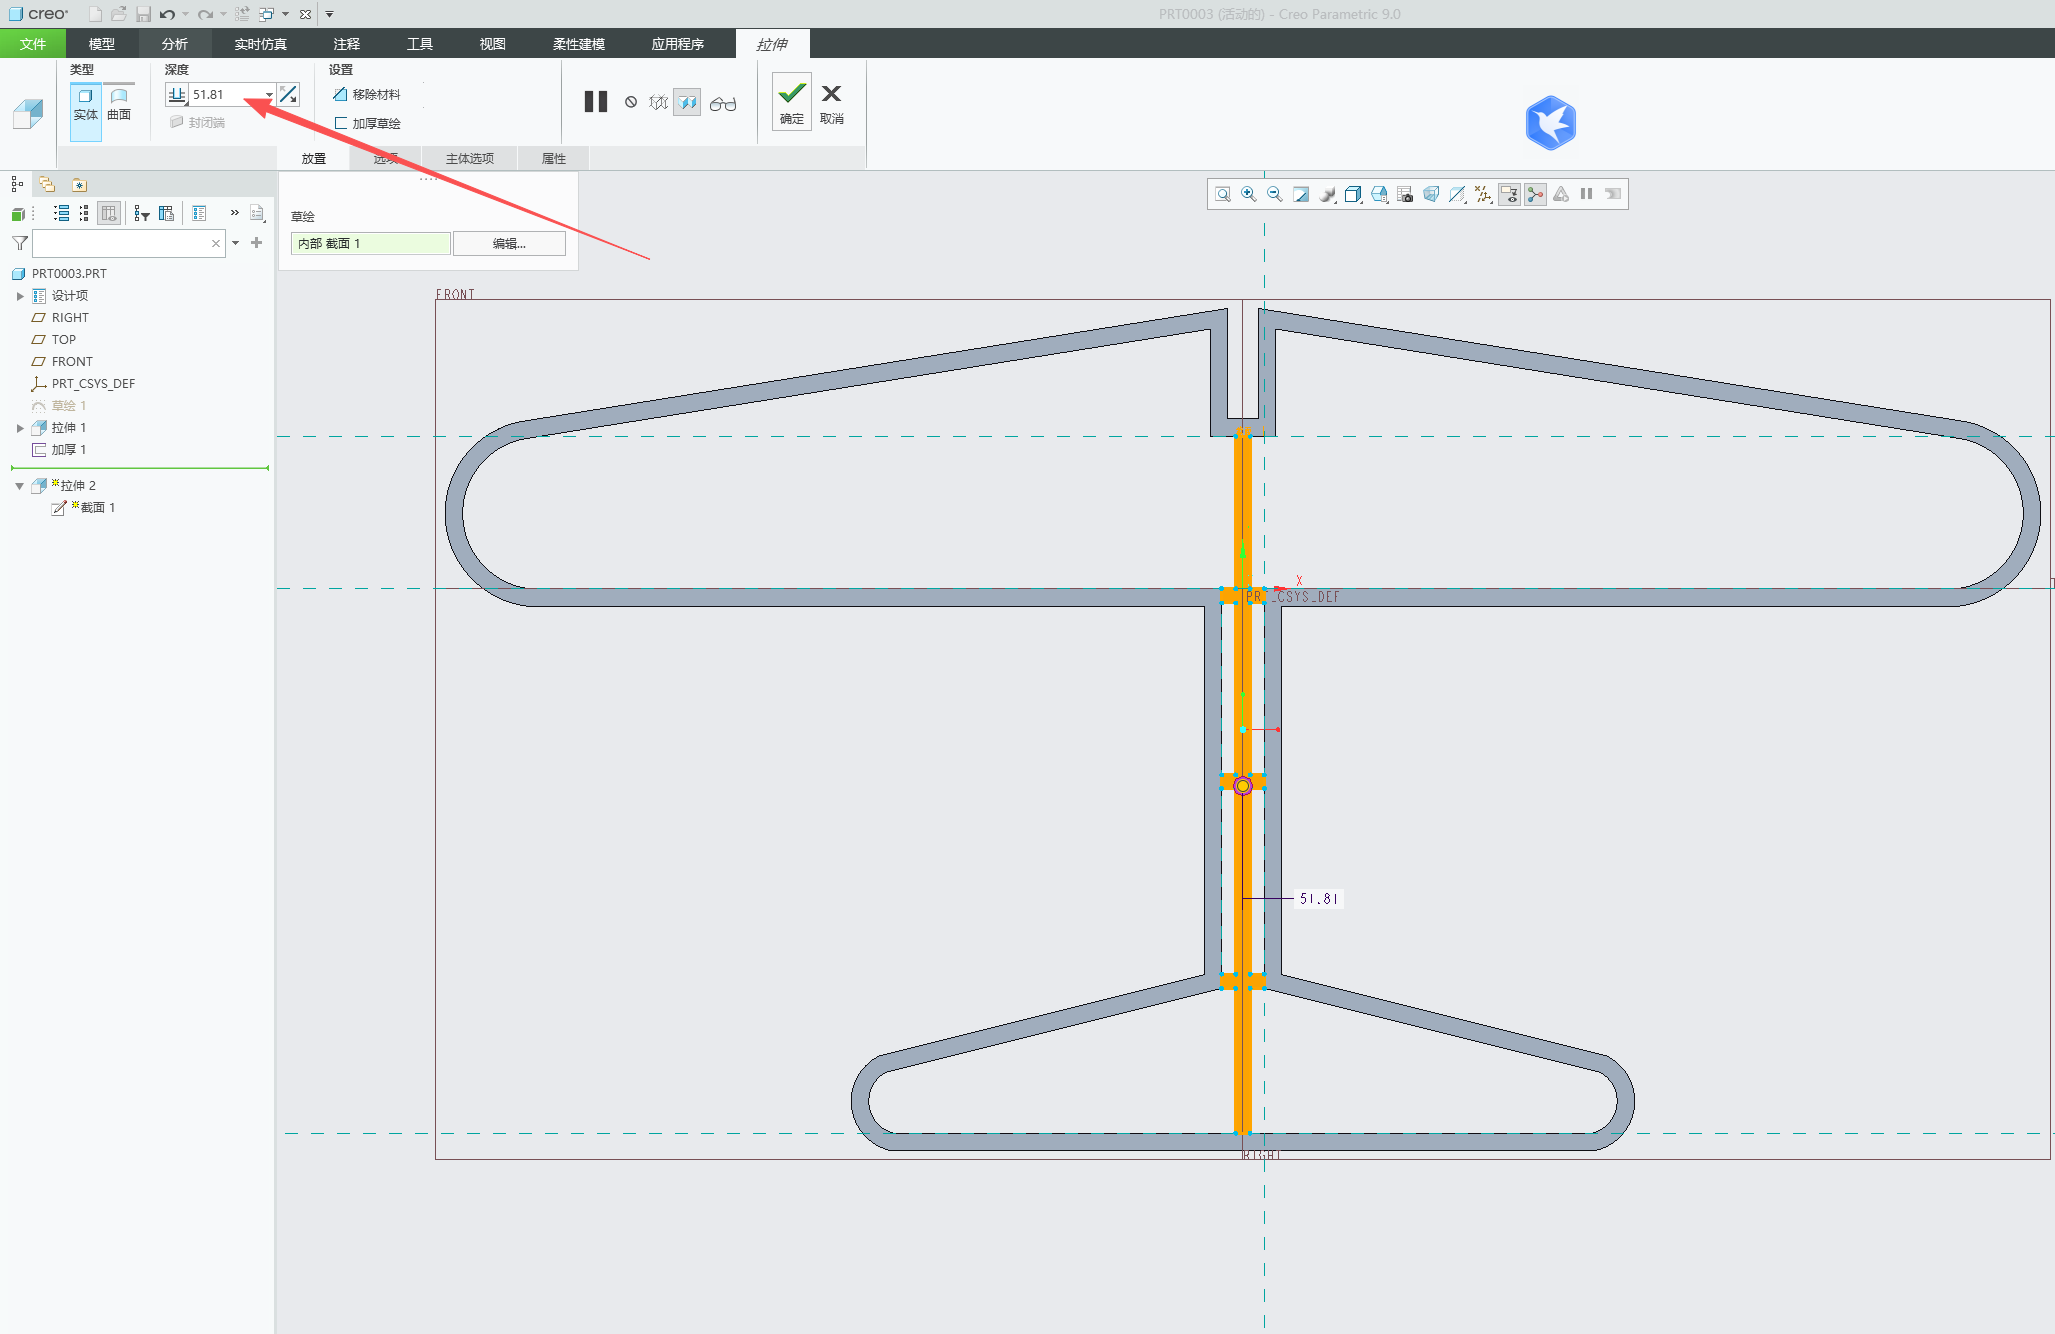This screenshot has width=2055, height=1334.
Task: Click the 编辑... sketch edit button
Action: coord(509,243)
